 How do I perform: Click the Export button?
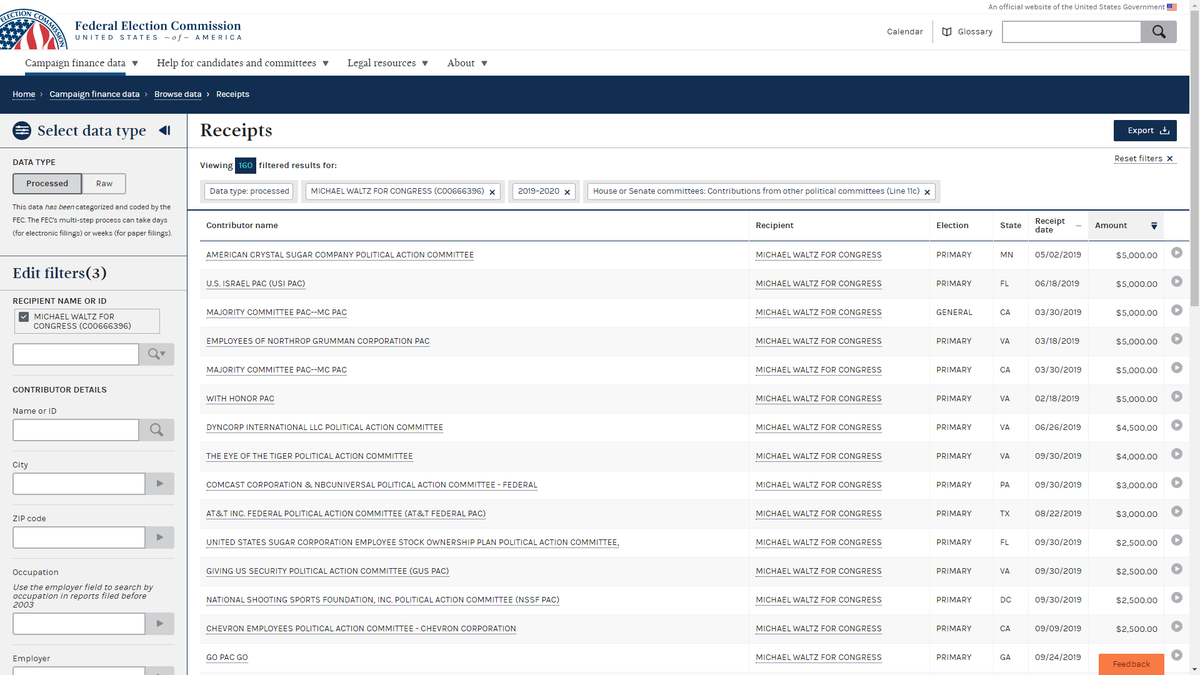(1145, 131)
